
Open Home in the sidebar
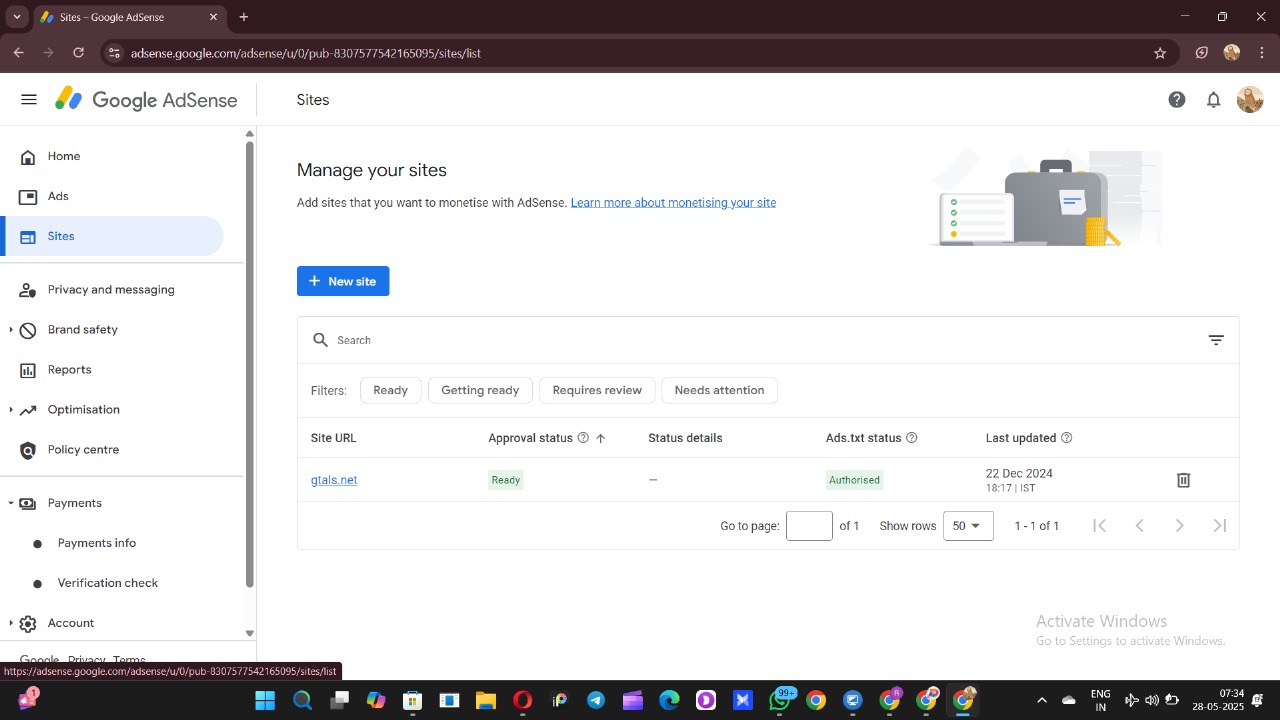pos(112,156)
